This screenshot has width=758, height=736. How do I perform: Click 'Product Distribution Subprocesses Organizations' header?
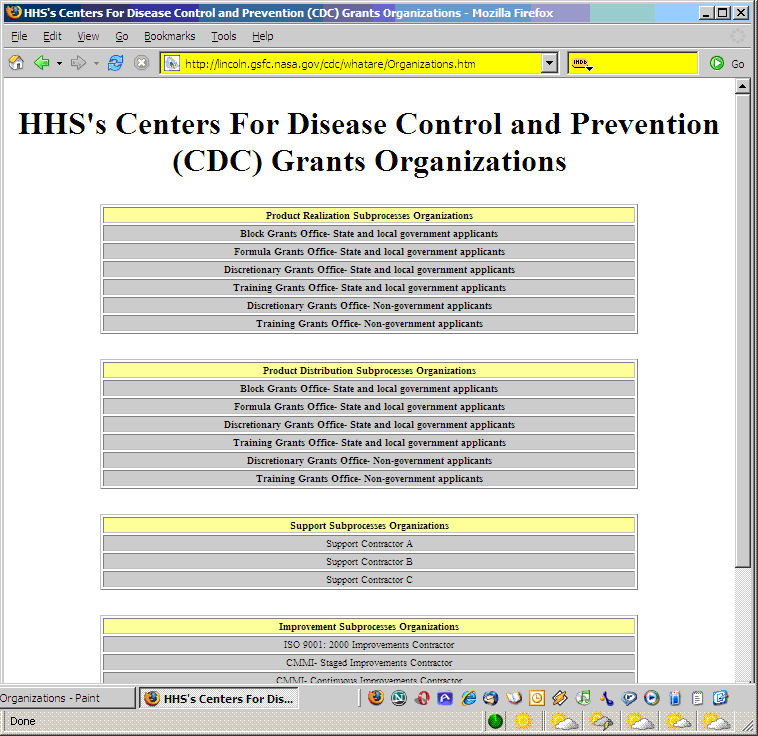[369, 370]
